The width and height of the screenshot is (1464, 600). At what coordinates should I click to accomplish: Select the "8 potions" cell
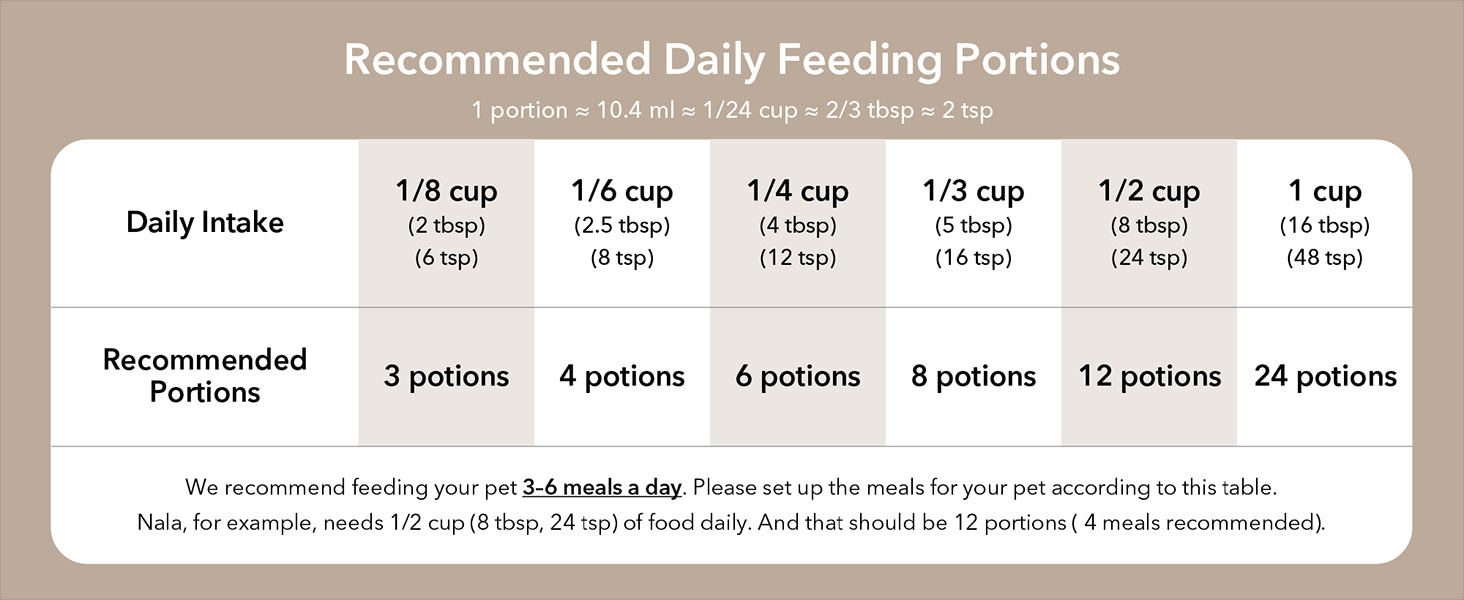click(x=973, y=377)
